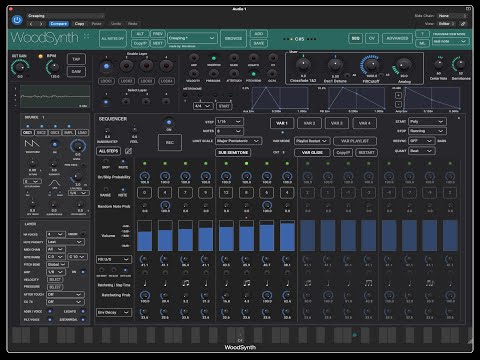Click the dots icon beside WoodSynth logo
The width and height of the screenshot is (480, 360).
(87, 36)
